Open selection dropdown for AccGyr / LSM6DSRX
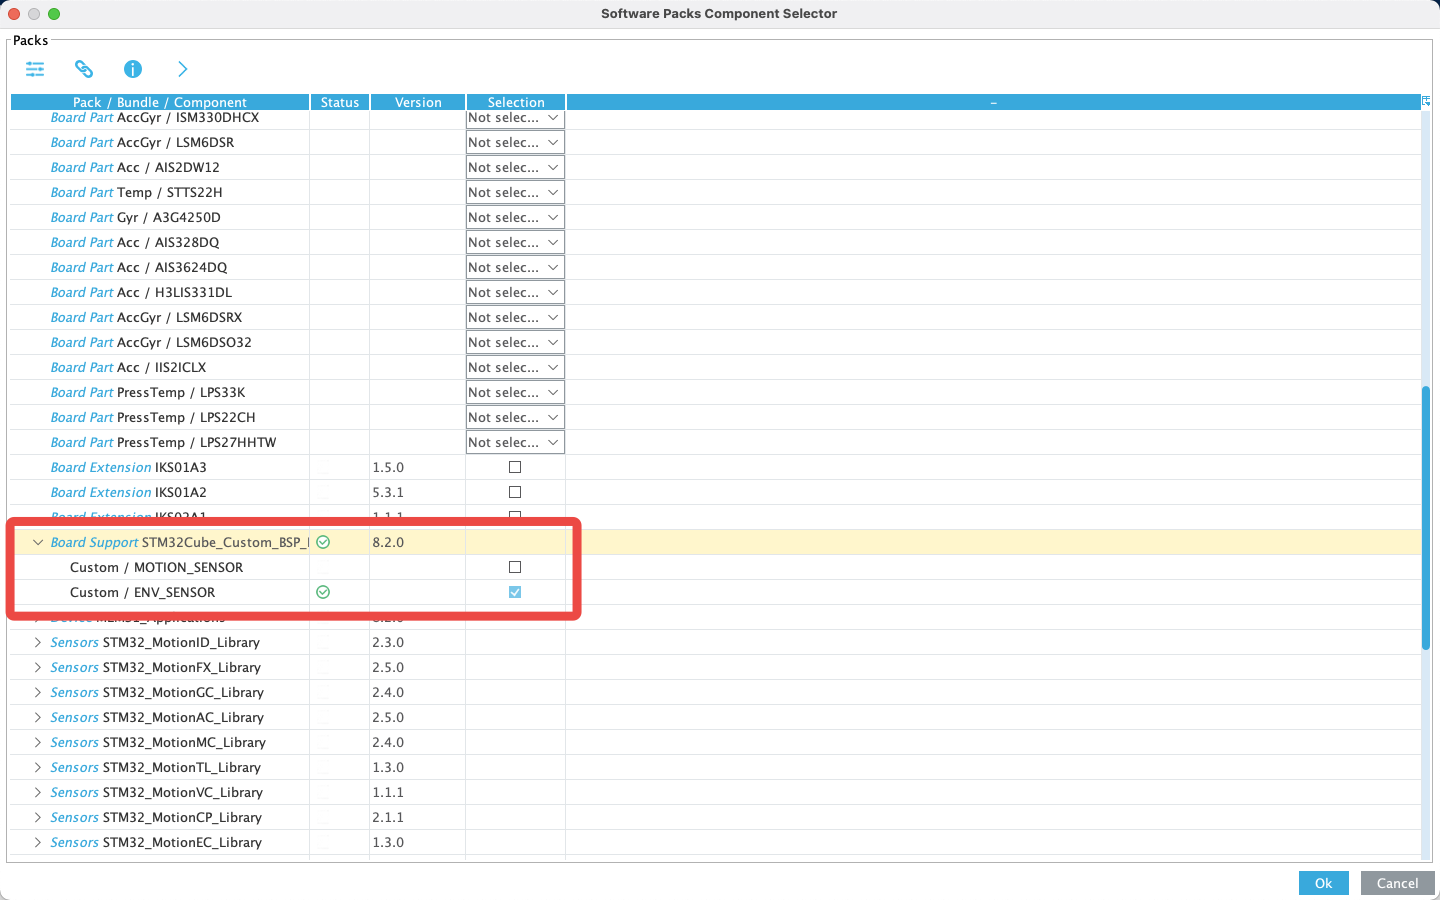The image size is (1440, 900). point(515,317)
